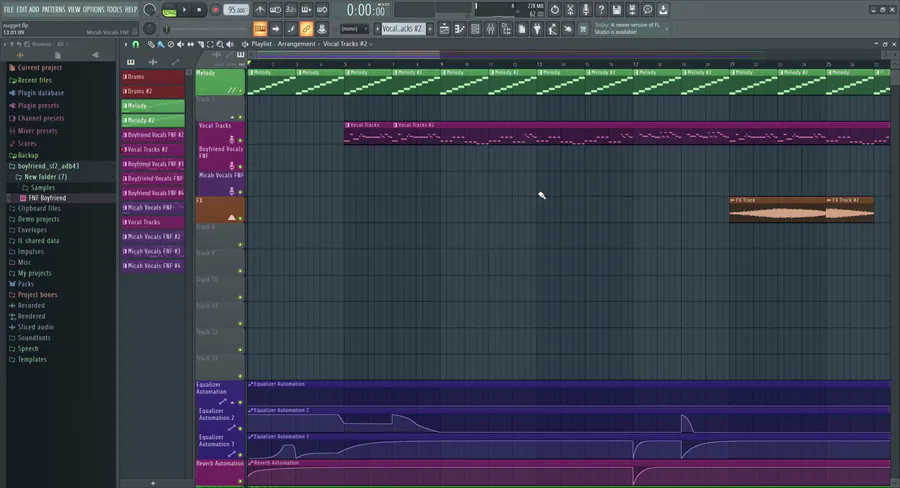Image resolution: width=900 pixels, height=488 pixels.
Task: Mute the Equalizer Automation 2 track
Action: coord(240,428)
